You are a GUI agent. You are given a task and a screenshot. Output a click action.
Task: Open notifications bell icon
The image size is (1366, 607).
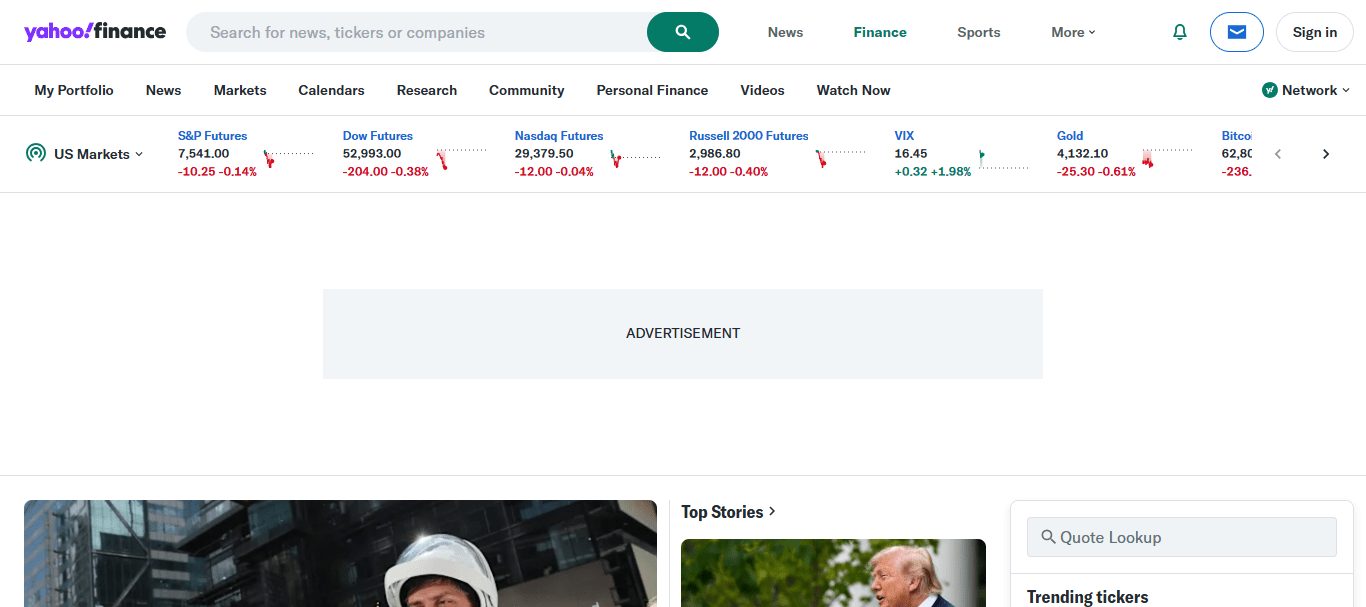1180,32
